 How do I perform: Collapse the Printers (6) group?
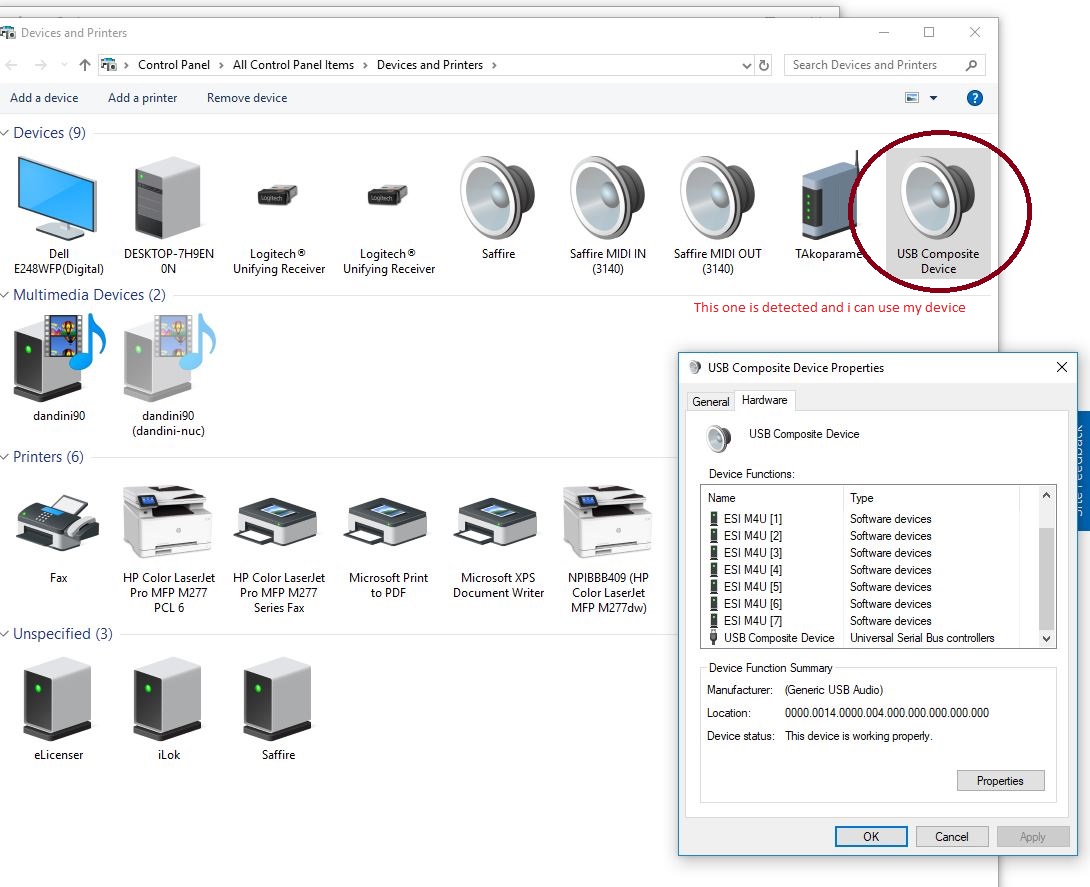5,457
